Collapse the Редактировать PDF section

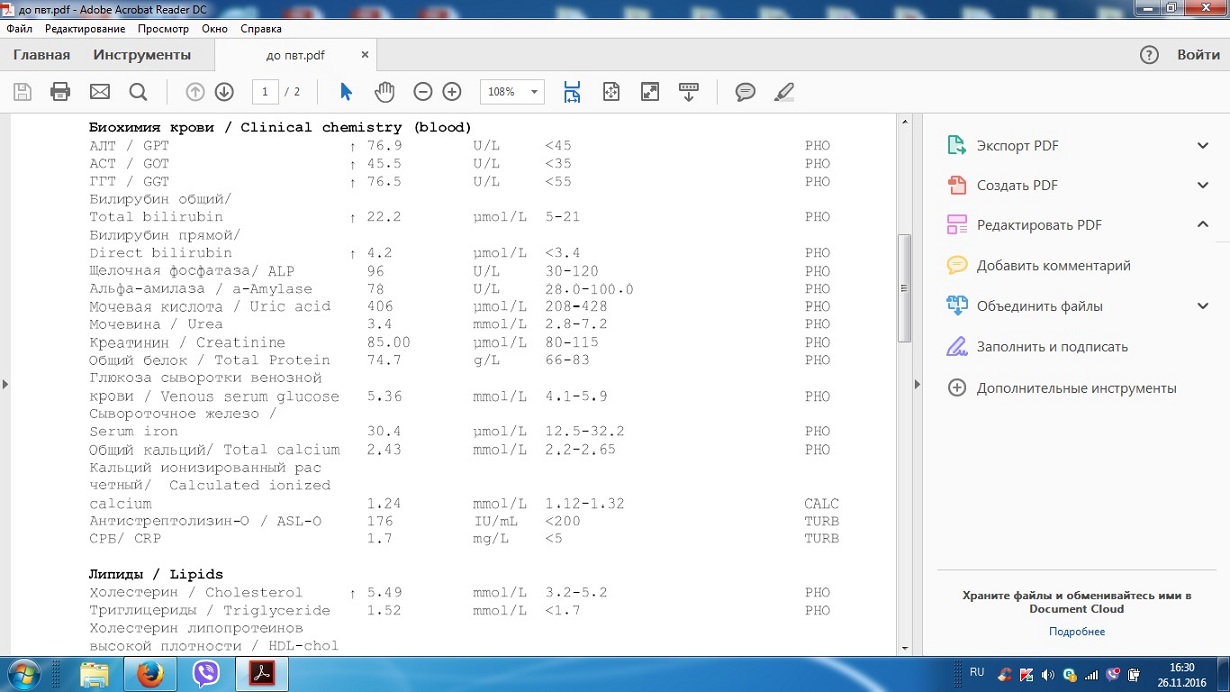coord(1202,225)
